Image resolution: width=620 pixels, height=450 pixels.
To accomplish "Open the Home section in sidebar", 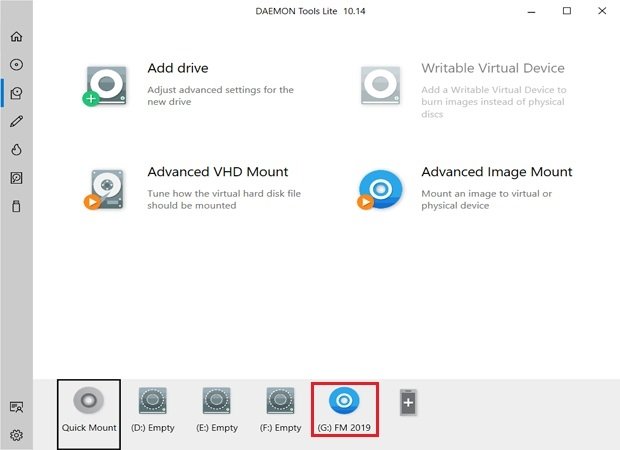I will click(16, 36).
